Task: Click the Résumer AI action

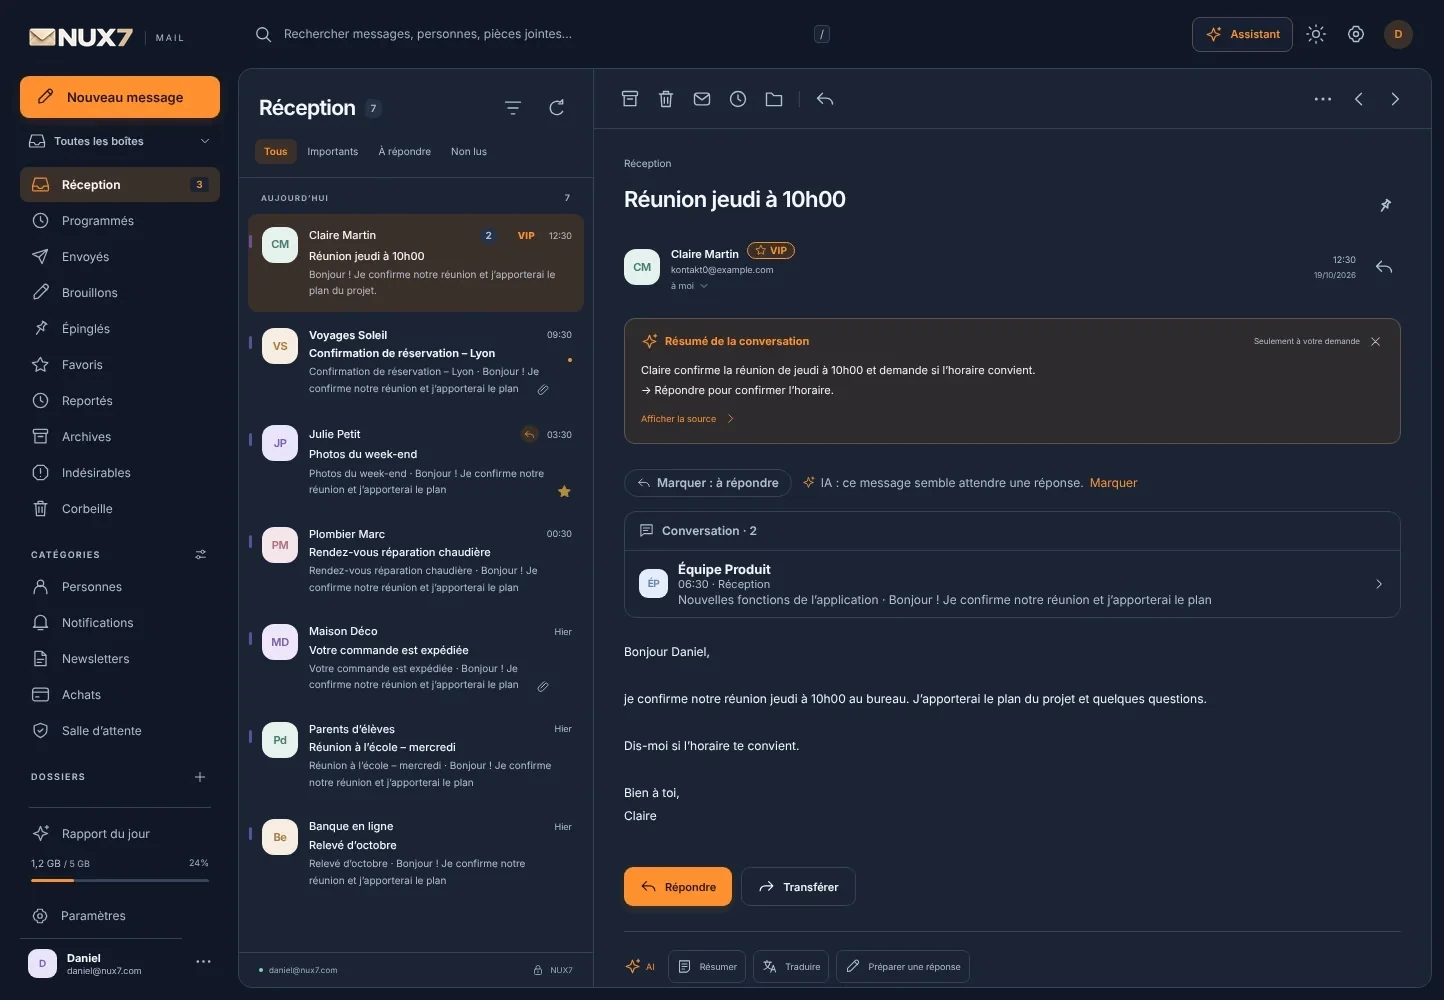Action: point(707,967)
